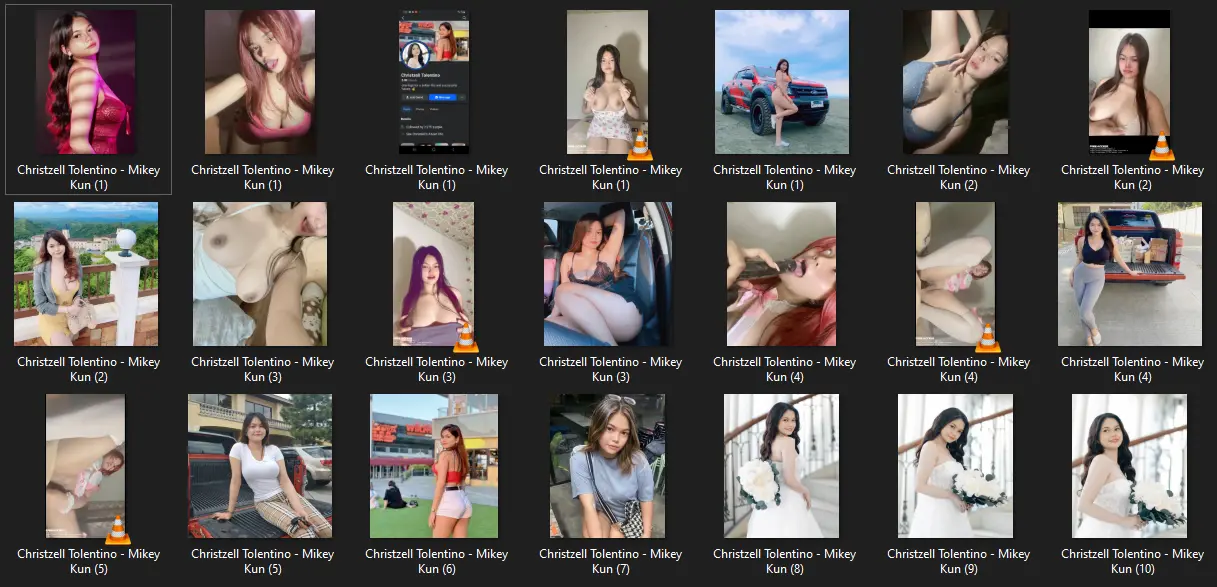The image size is (1217, 587).
Task: Select the car interior photo labeled Kun (3)
Action: click(x=608, y=274)
